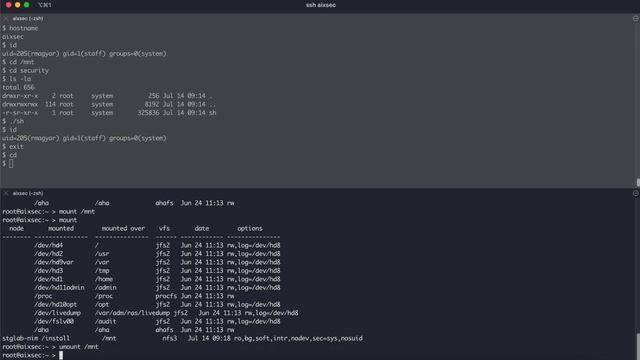Click the '$ hostname' command line
Screen dimensions: 640x360
pos(20,28)
